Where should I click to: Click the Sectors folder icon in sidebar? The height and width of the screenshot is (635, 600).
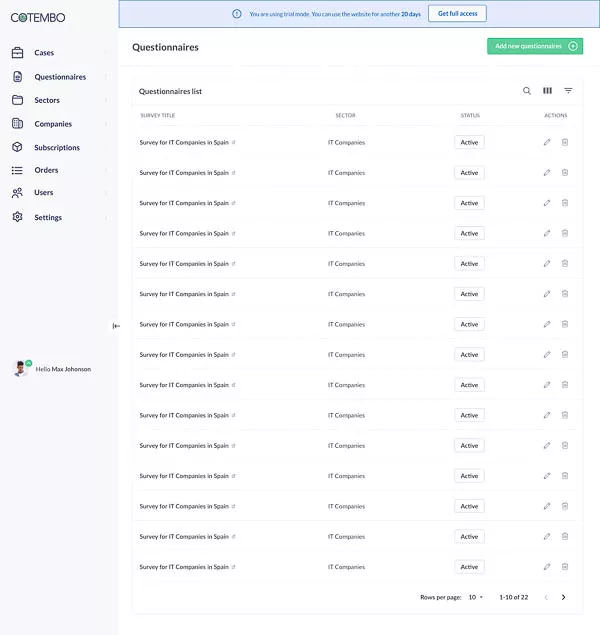click(17, 100)
